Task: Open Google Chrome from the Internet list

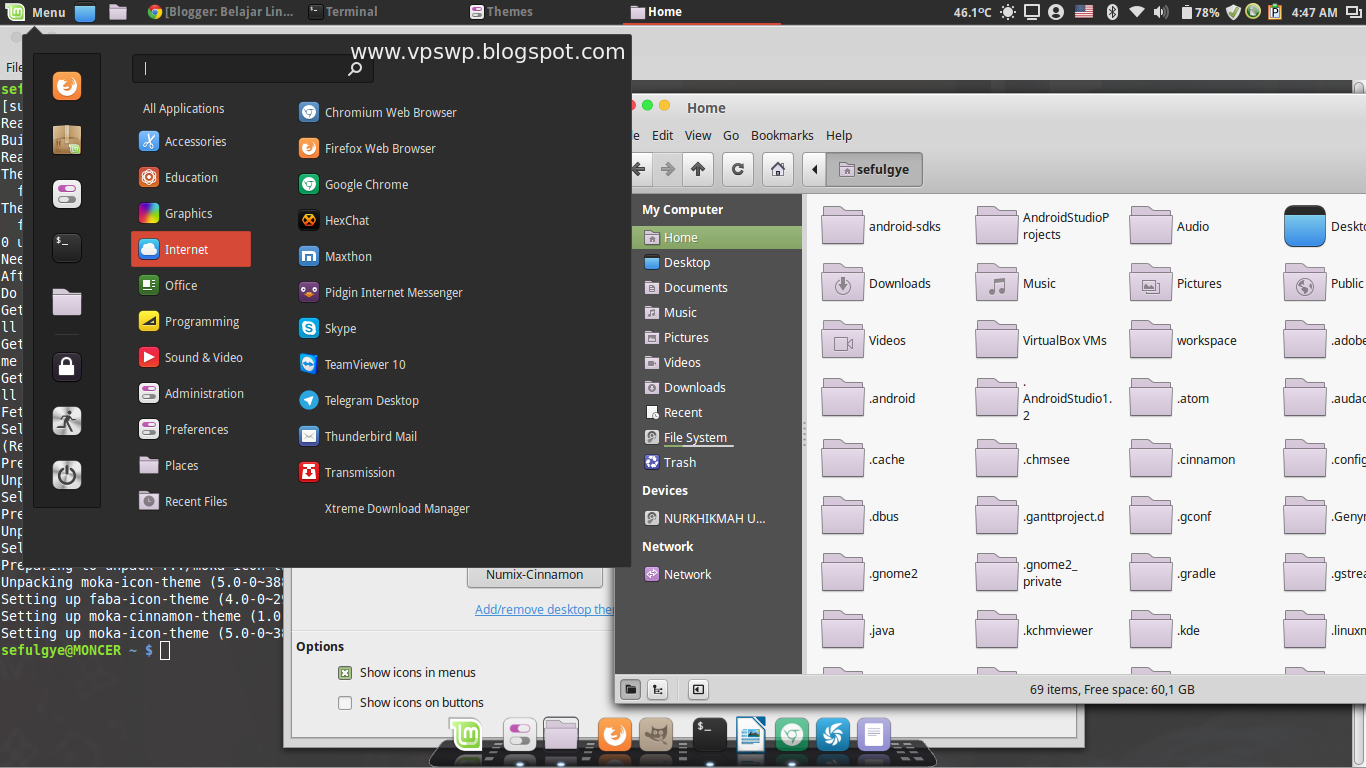Action: [353, 185]
